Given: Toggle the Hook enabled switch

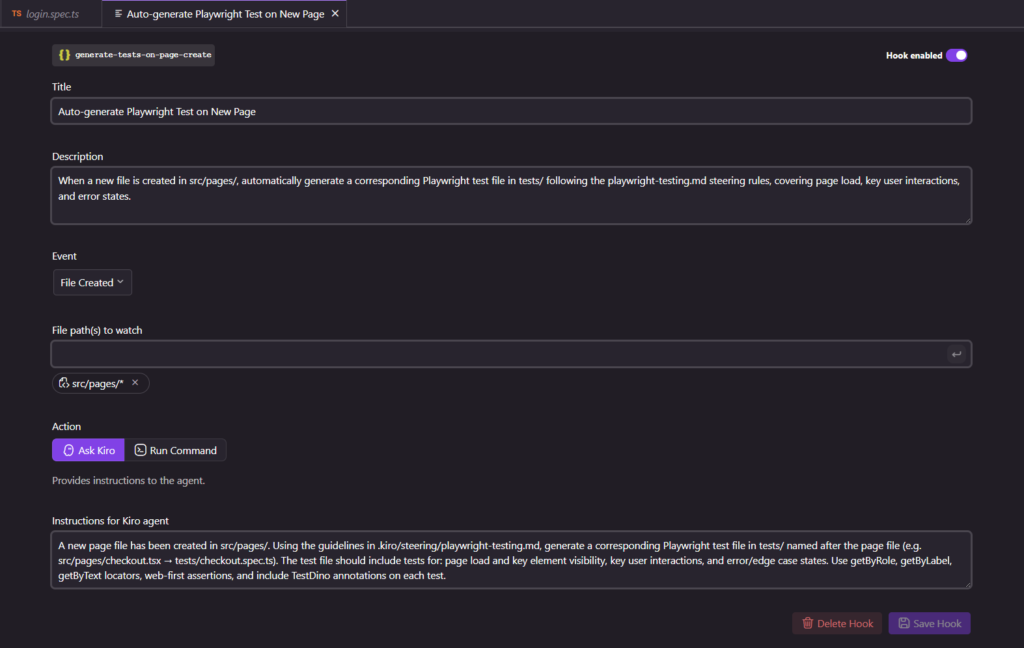Looking at the screenshot, I should tap(956, 55).
